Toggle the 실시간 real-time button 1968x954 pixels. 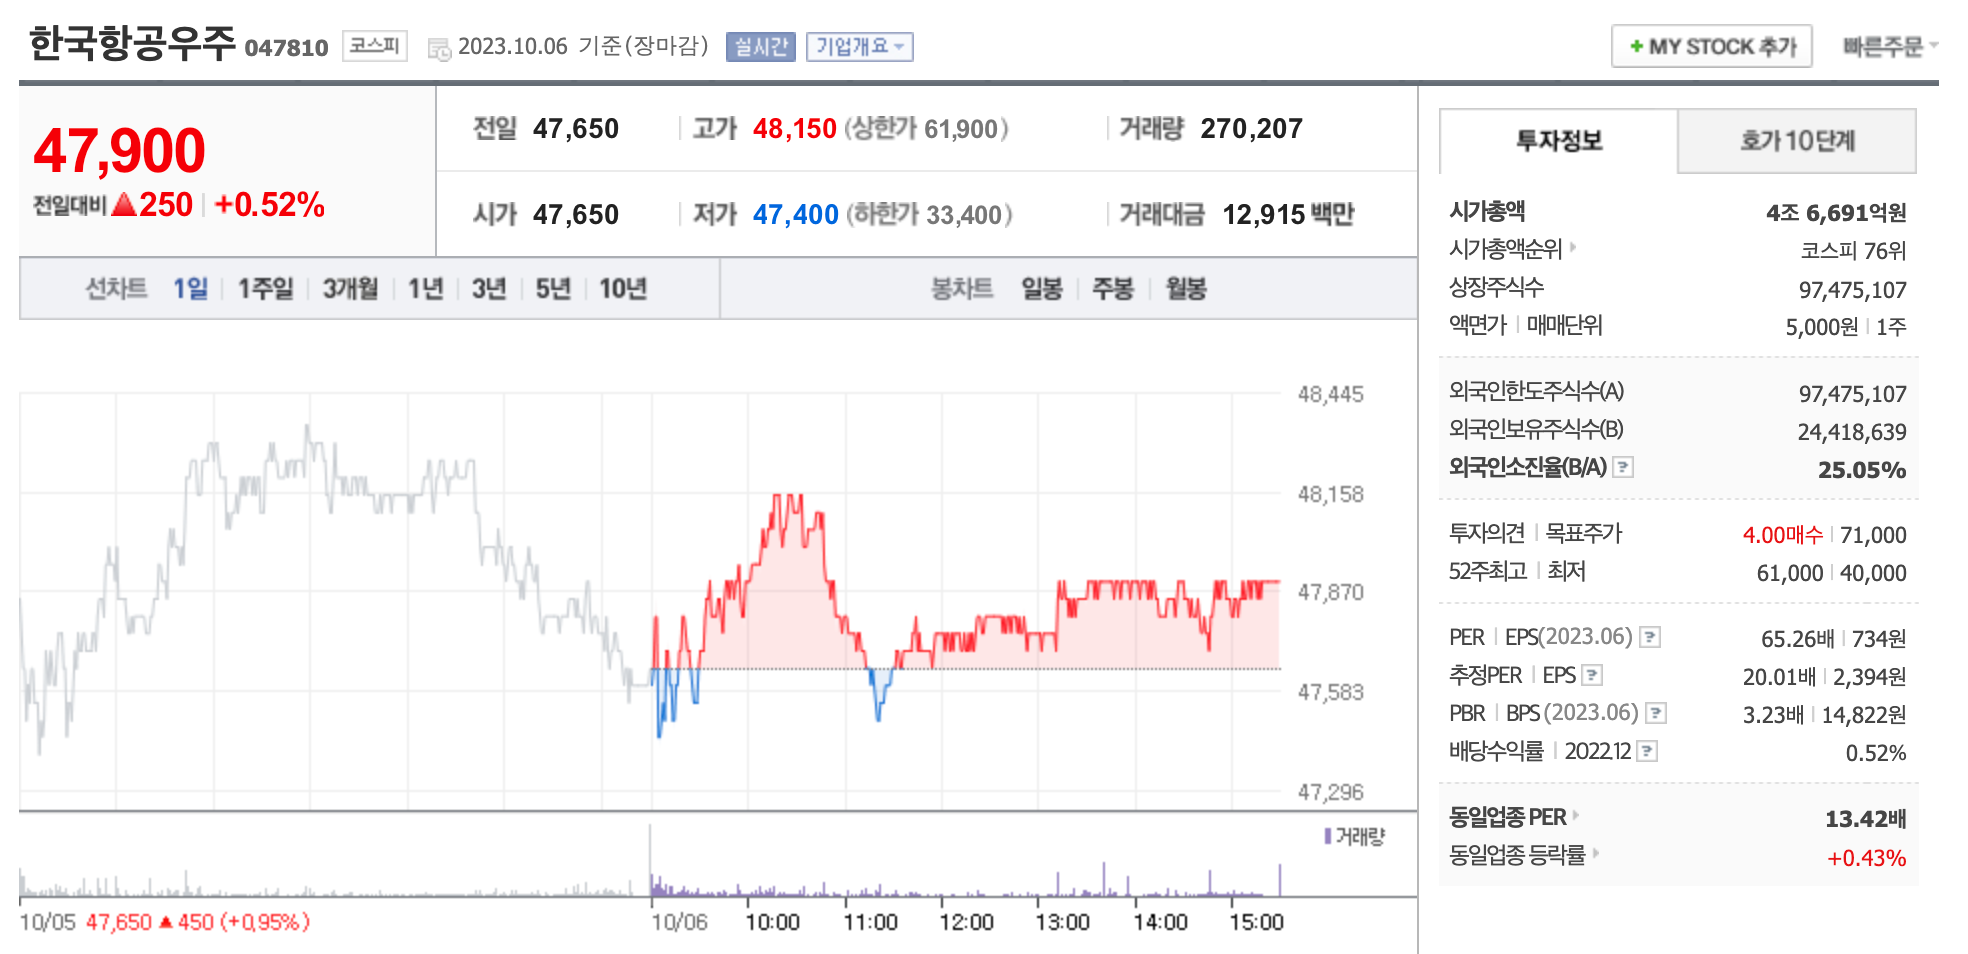pyautogui.click(x=761, y=47)
